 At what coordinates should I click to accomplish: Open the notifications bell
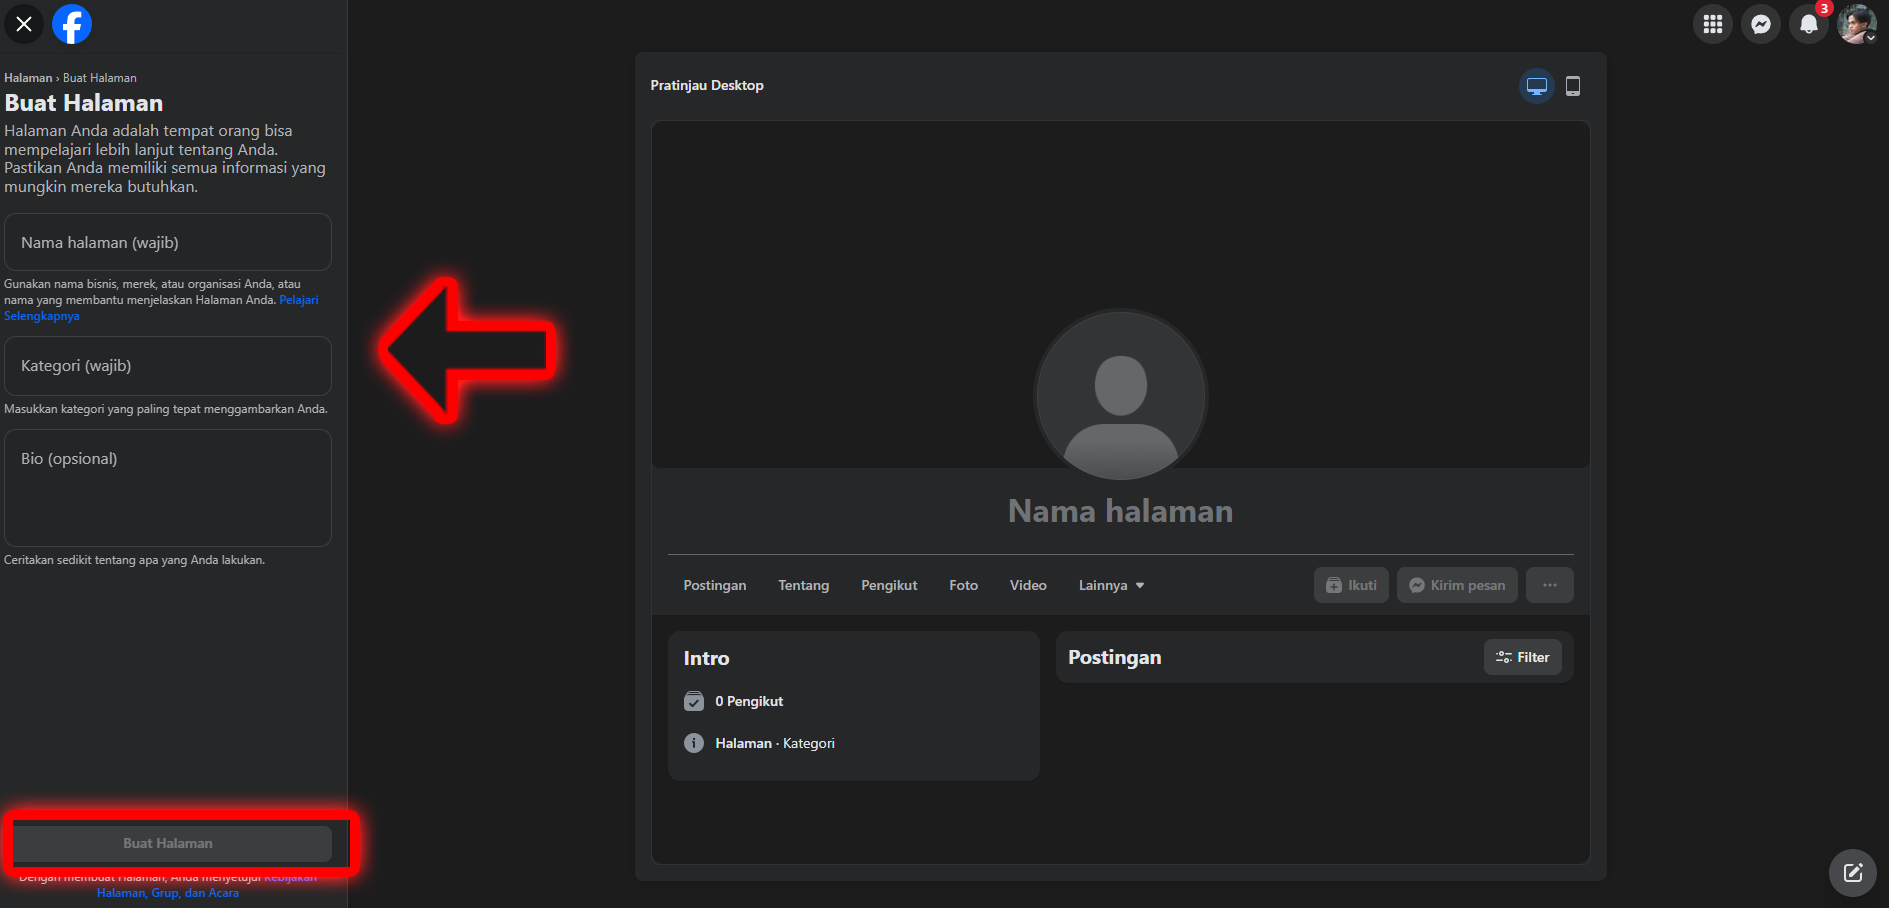(1808, 24)
